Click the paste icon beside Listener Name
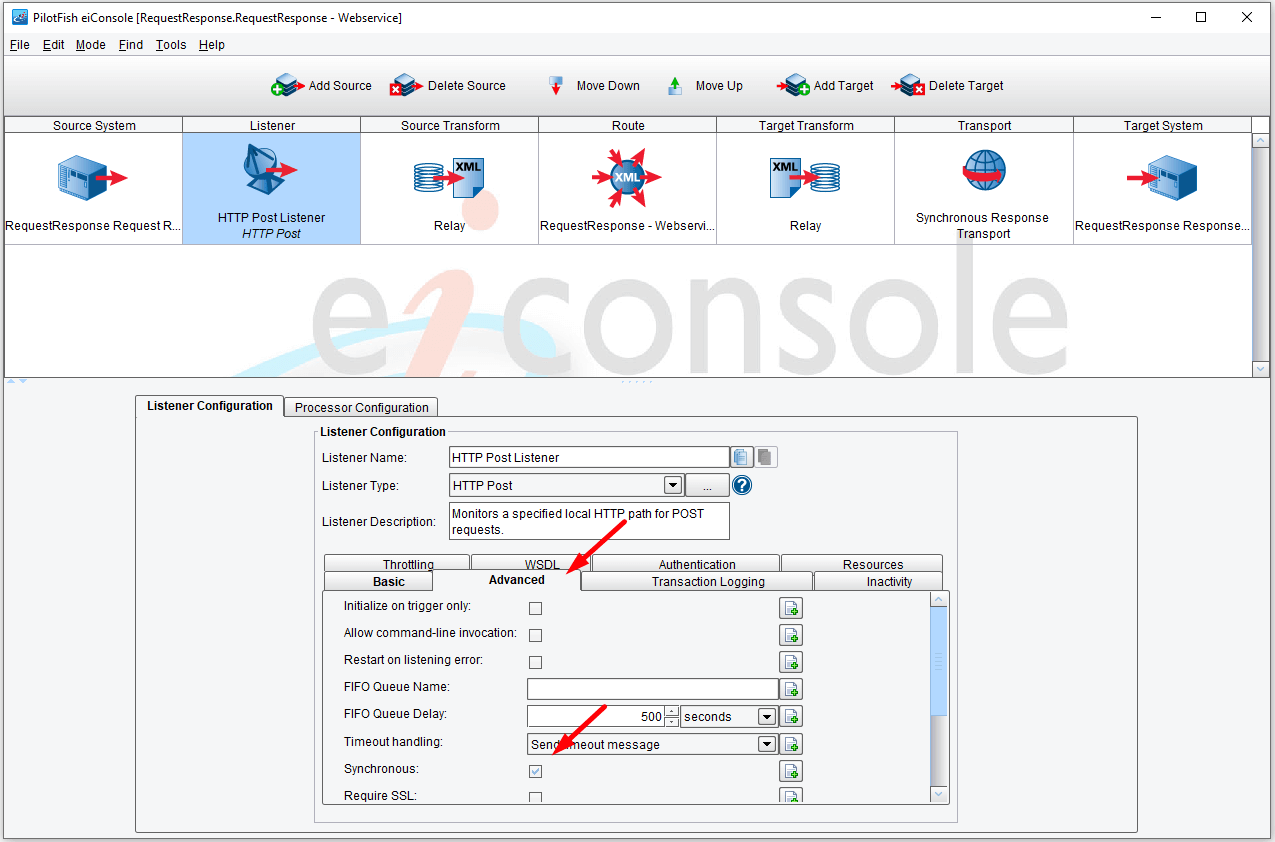Viewport: 1275px width, 842px height. [765, 457]
